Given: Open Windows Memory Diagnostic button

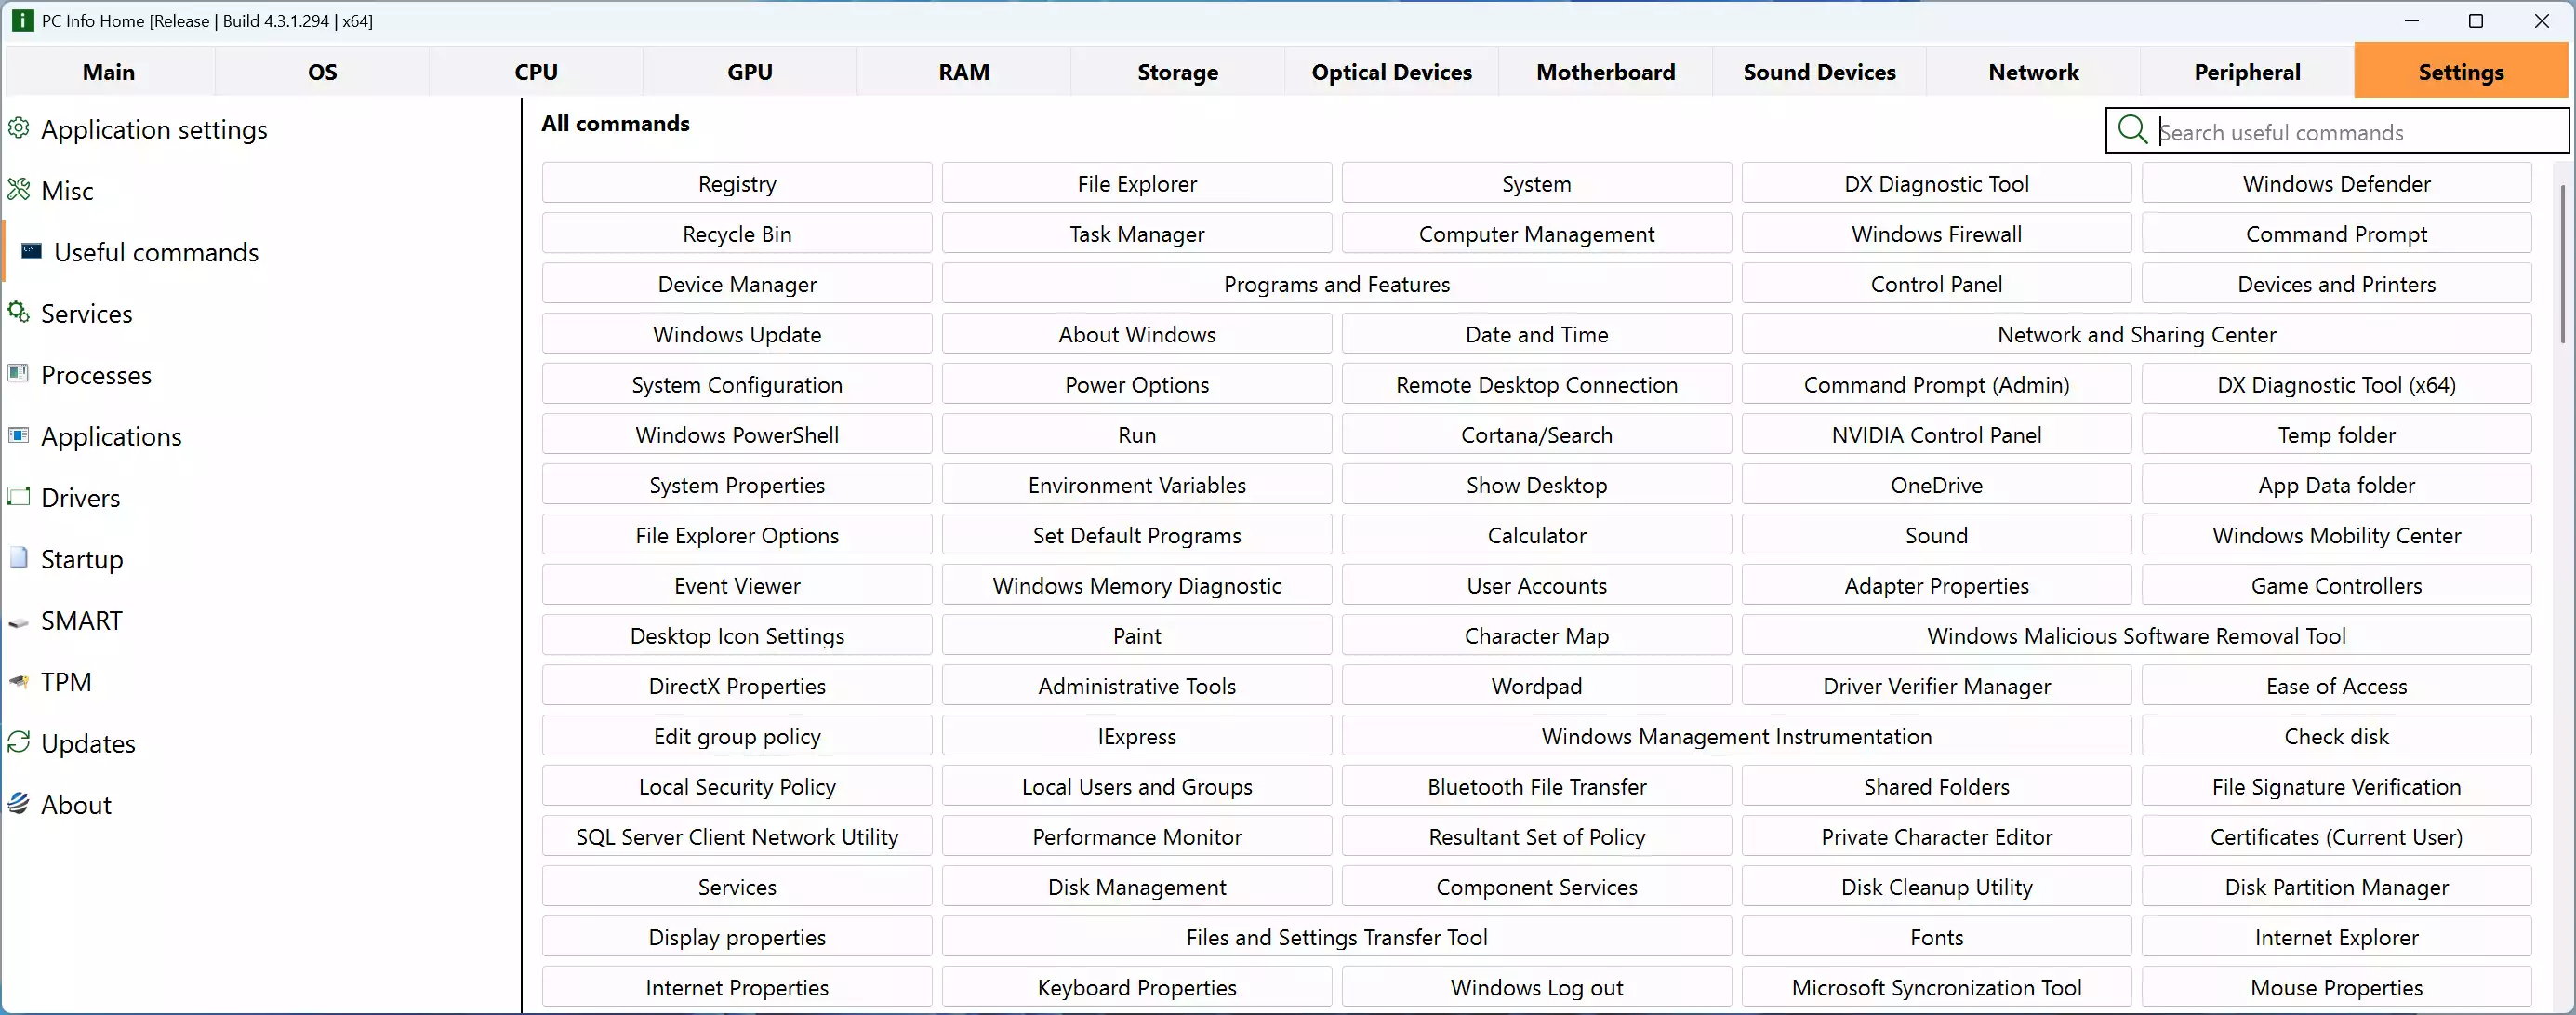Looking at the screenshot, I should tap(1137, 585).
